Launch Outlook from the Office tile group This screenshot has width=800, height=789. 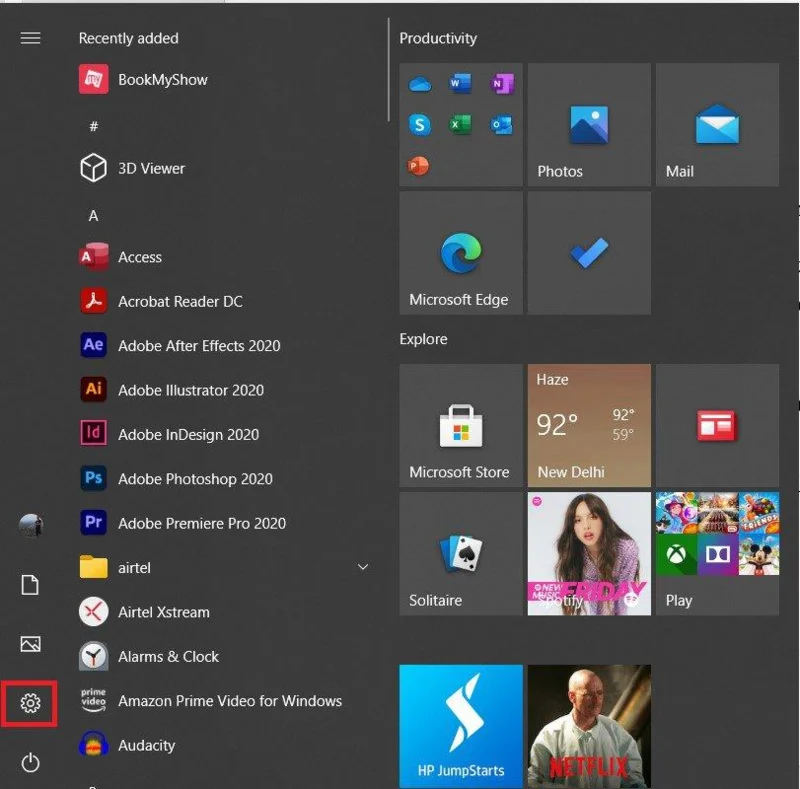click(x=502, y=125)
